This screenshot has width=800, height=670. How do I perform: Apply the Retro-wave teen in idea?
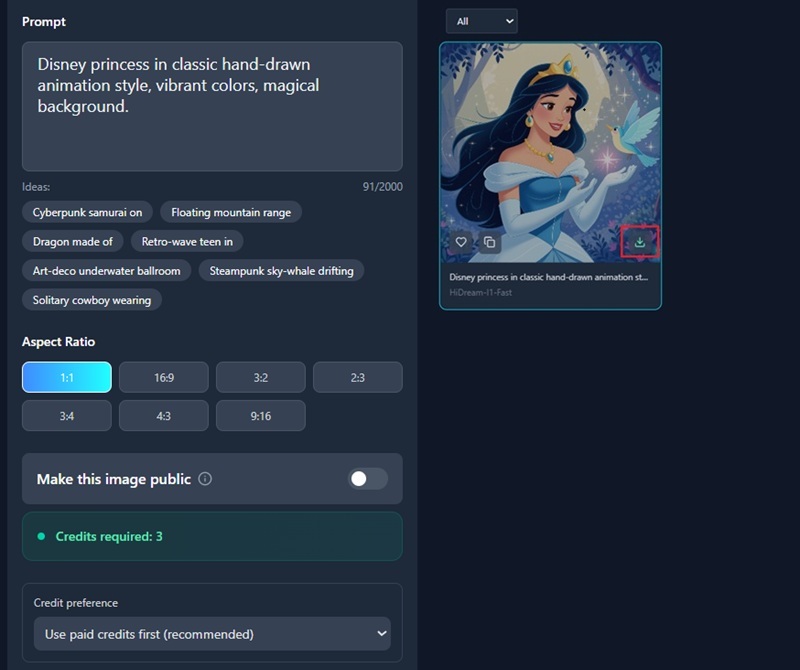coord(187,241)
